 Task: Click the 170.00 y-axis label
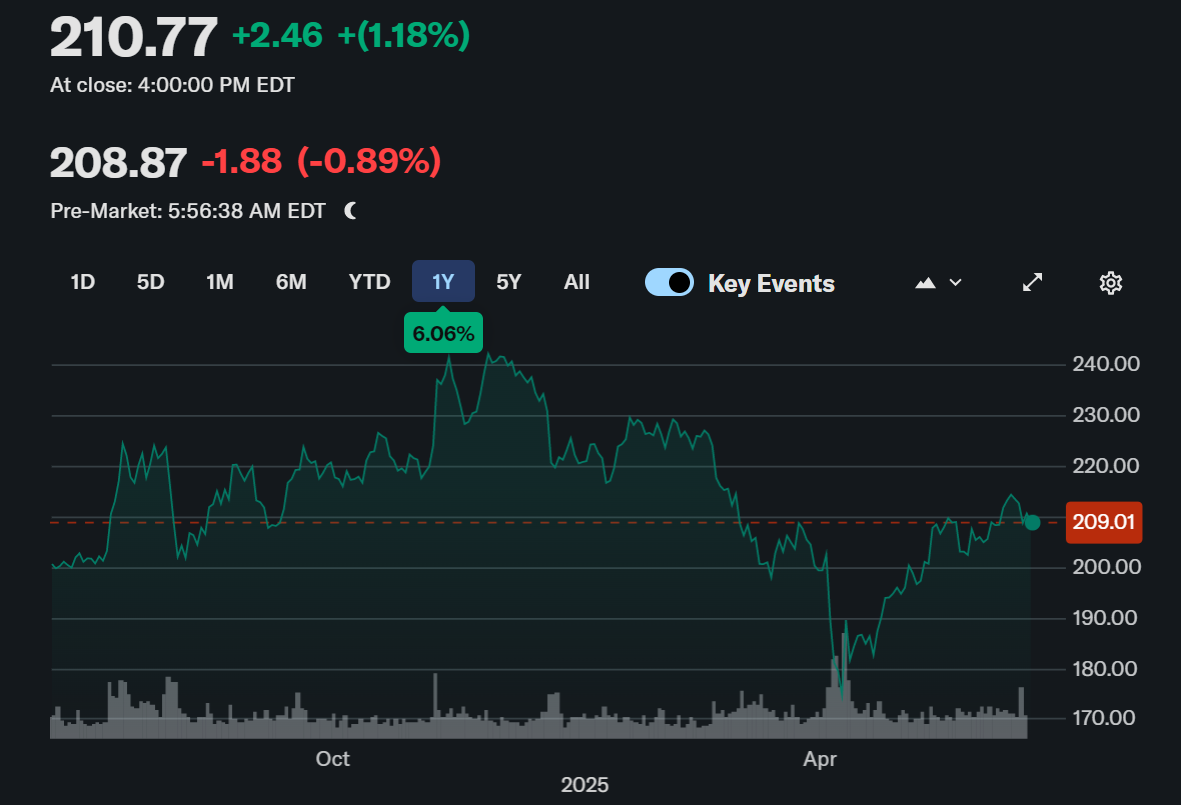tap(1104, 718)
